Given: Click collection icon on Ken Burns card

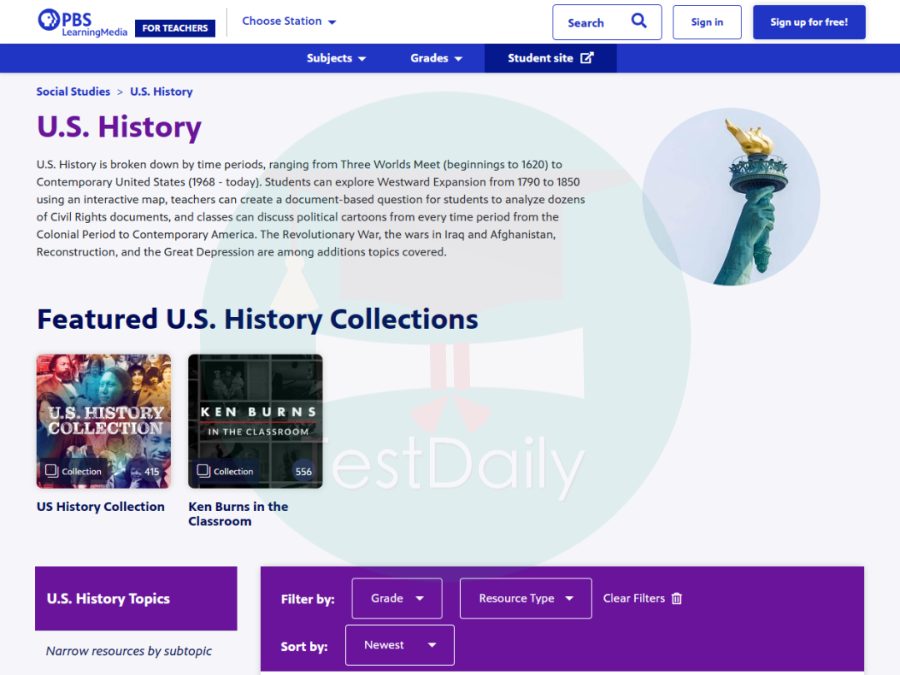Looking at the screenshot, I should 203,470.
